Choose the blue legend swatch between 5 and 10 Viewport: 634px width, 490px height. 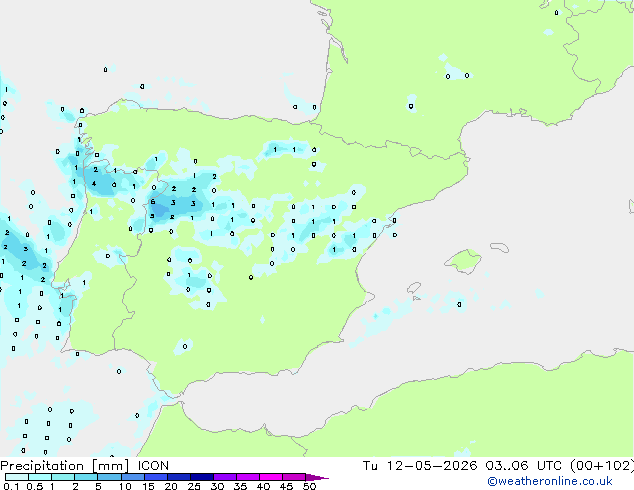tap(110, 477)
